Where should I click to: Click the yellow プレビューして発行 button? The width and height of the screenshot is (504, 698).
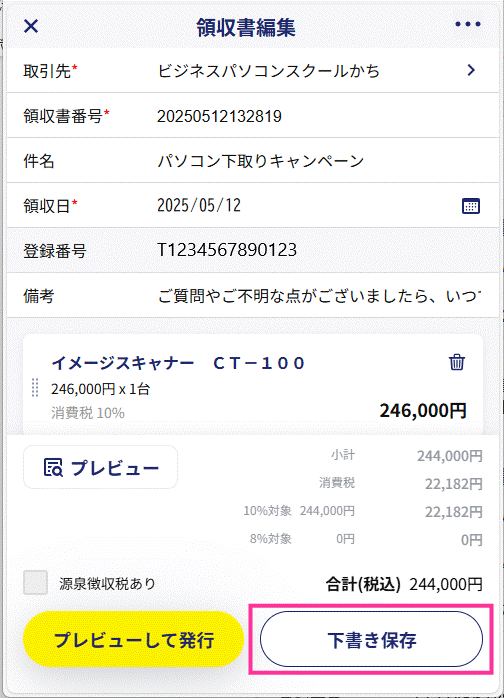[133, 639]
